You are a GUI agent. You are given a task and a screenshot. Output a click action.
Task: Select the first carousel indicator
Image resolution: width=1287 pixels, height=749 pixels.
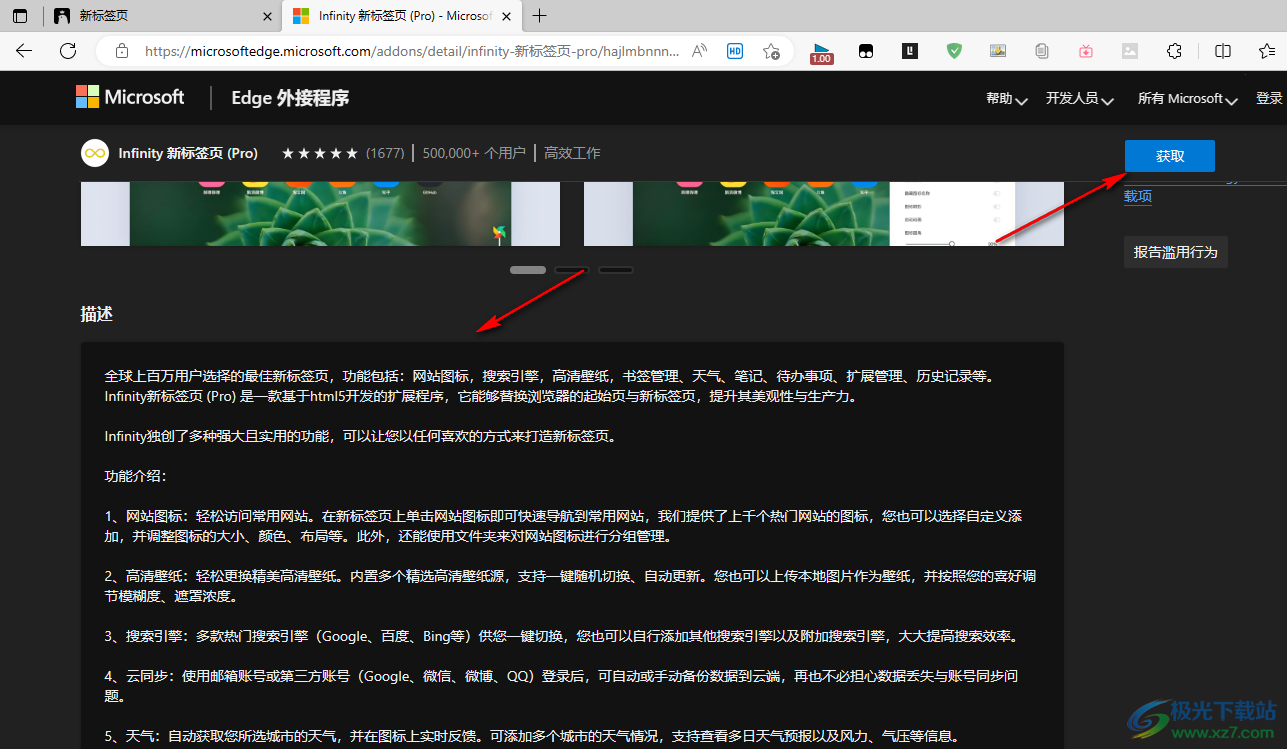pos(528,269)
